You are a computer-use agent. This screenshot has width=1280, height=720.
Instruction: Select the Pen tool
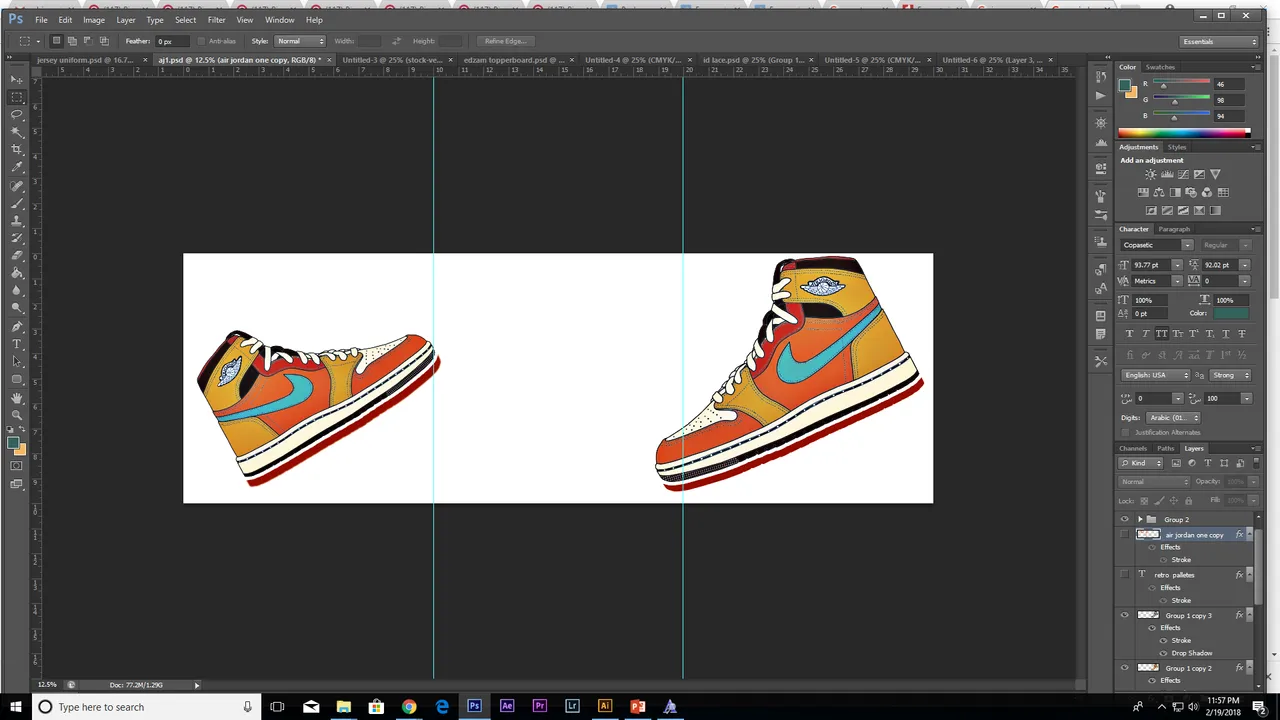17,327
